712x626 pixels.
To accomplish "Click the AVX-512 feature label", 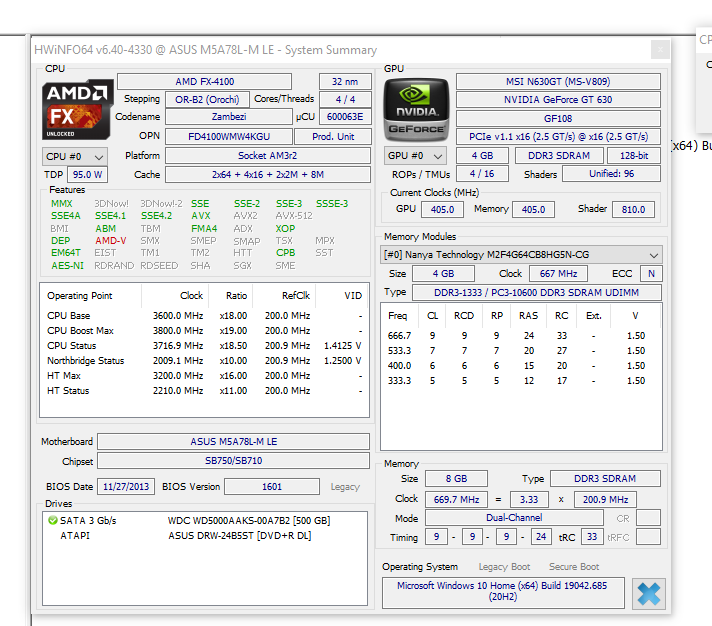I will tap(294, 216).
